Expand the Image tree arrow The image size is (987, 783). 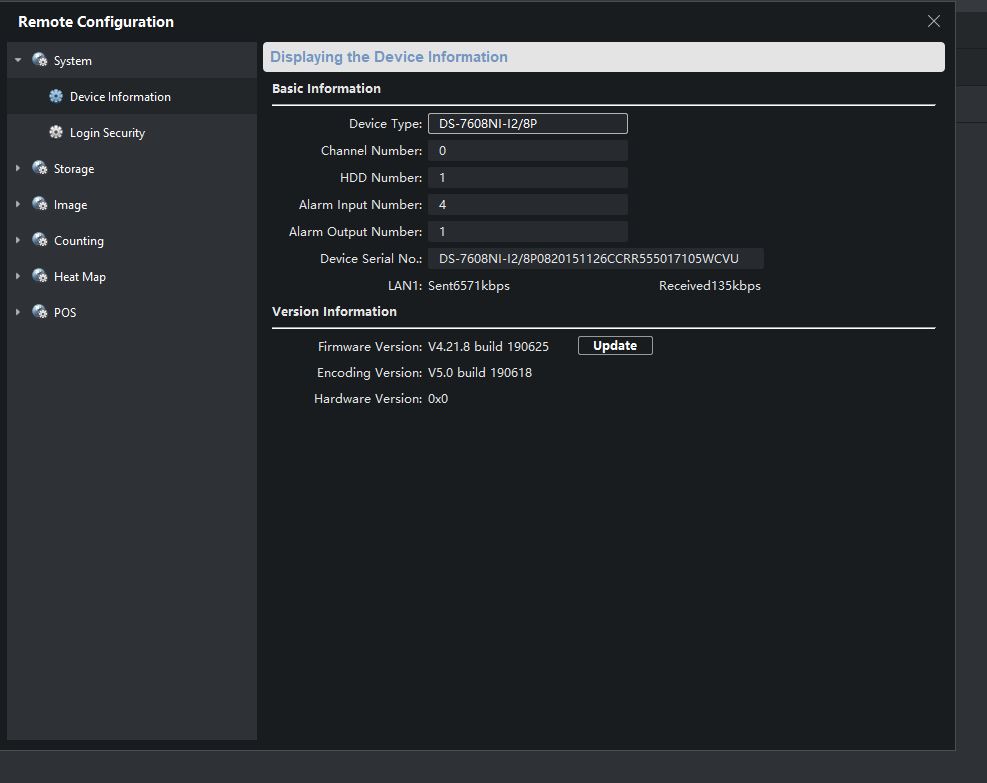pyautogui.click(x=18, y=205)
